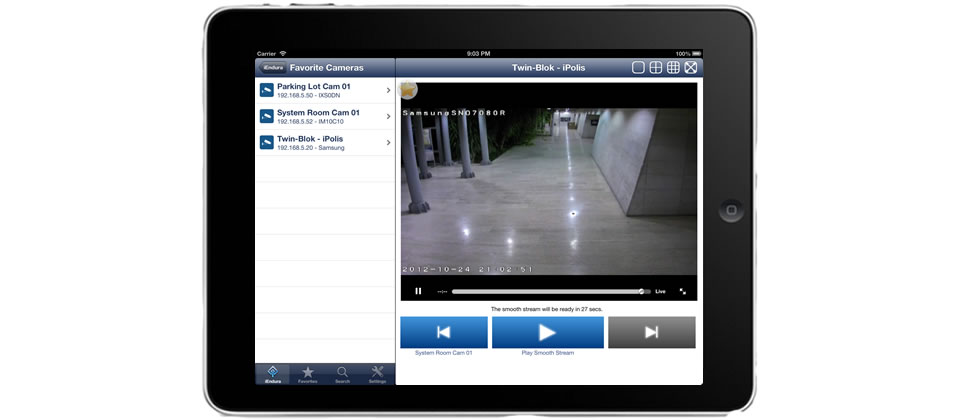Viewport: 960px width, 420px height.
Task: Expand System Room Cam 01 chevron
Action: pyautogui.click(x=389, y=116)
